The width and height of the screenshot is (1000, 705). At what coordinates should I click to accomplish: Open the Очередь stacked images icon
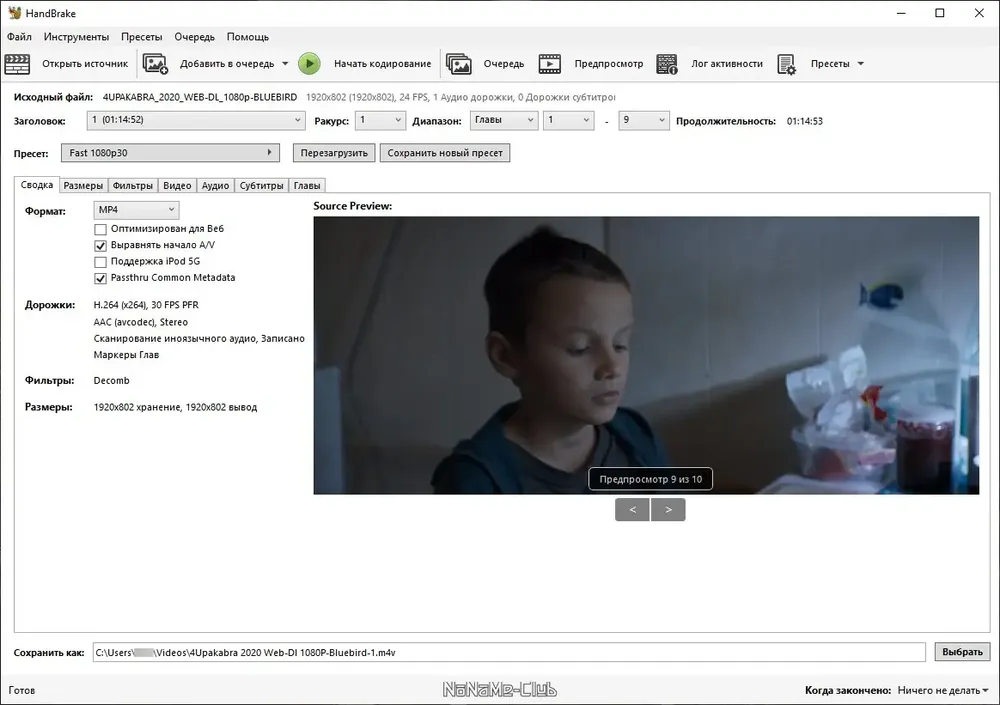459,64
